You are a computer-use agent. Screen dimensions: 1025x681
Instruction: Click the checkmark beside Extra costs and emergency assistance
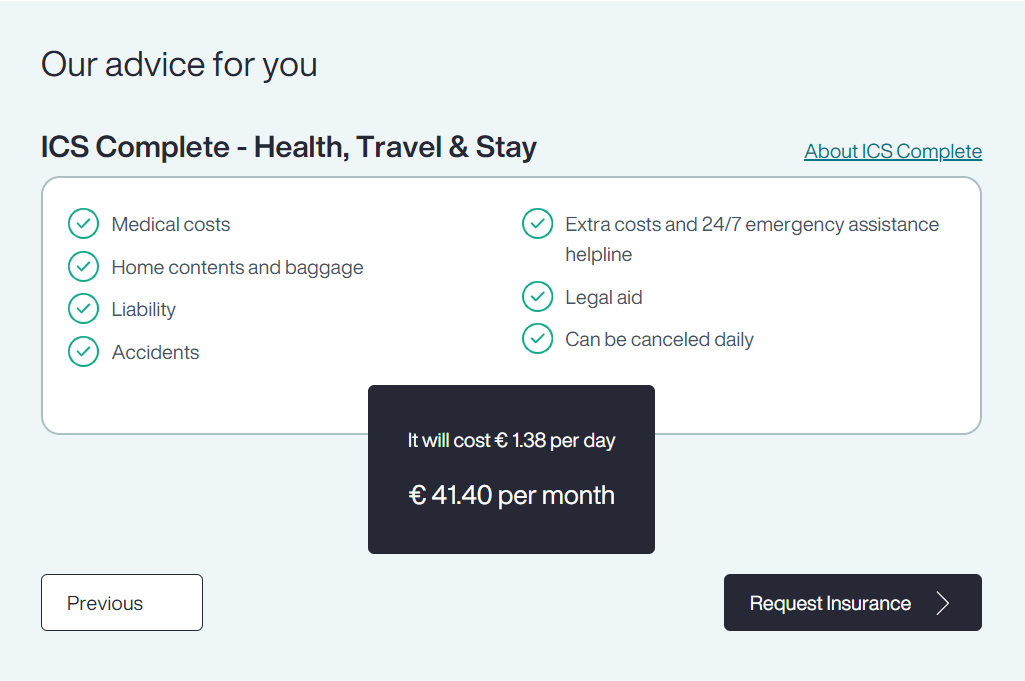point(537,224)
